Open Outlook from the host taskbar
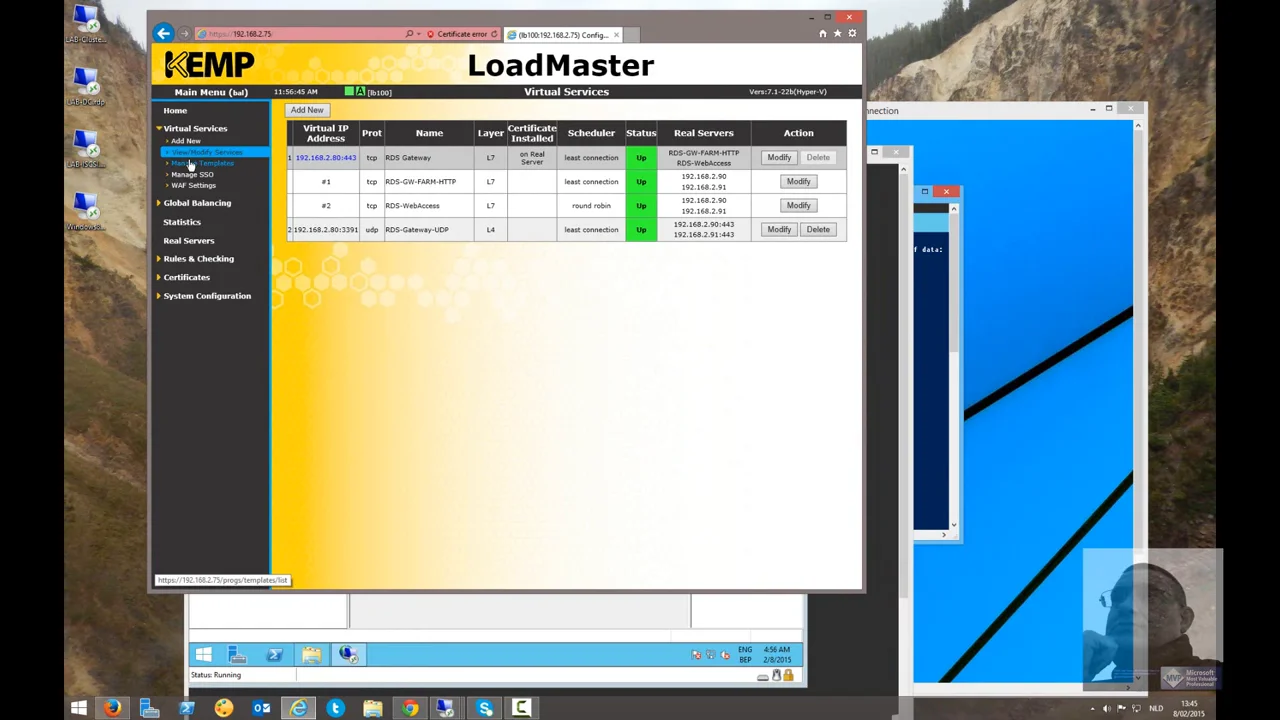The image size is (1280, 720). (x=261, y=709)
